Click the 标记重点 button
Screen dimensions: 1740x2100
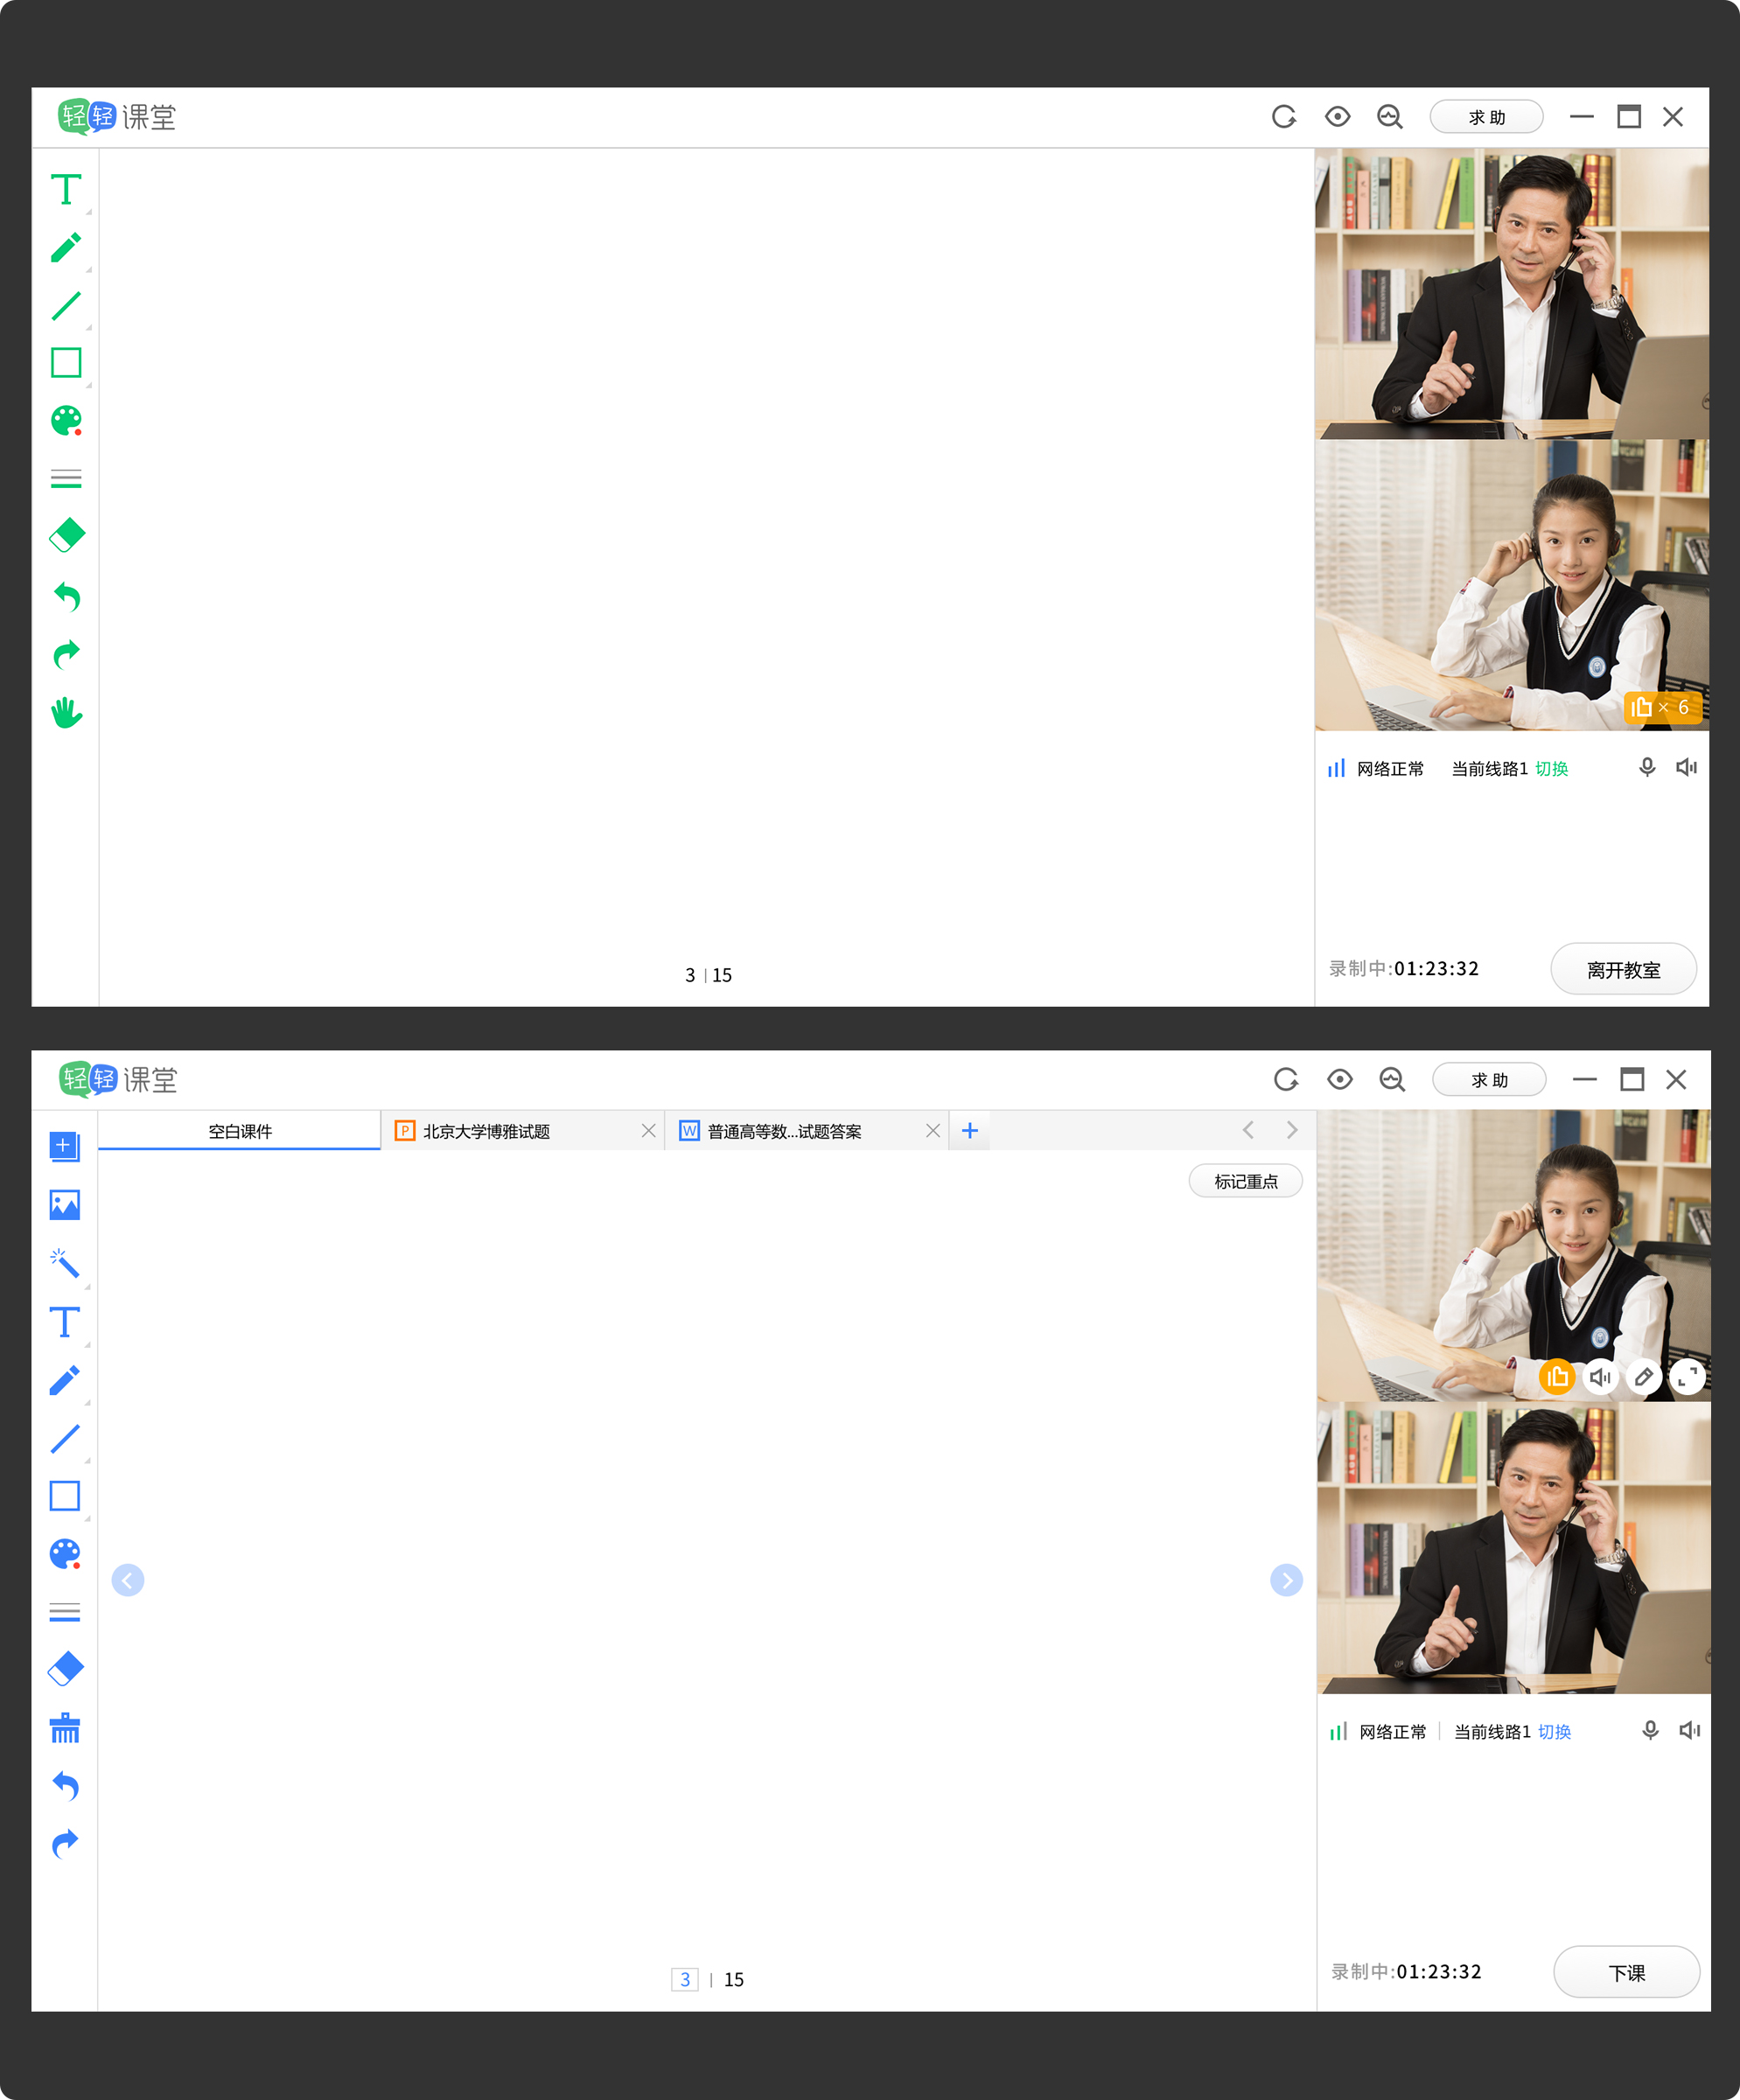click(x=1245, y=1181)
